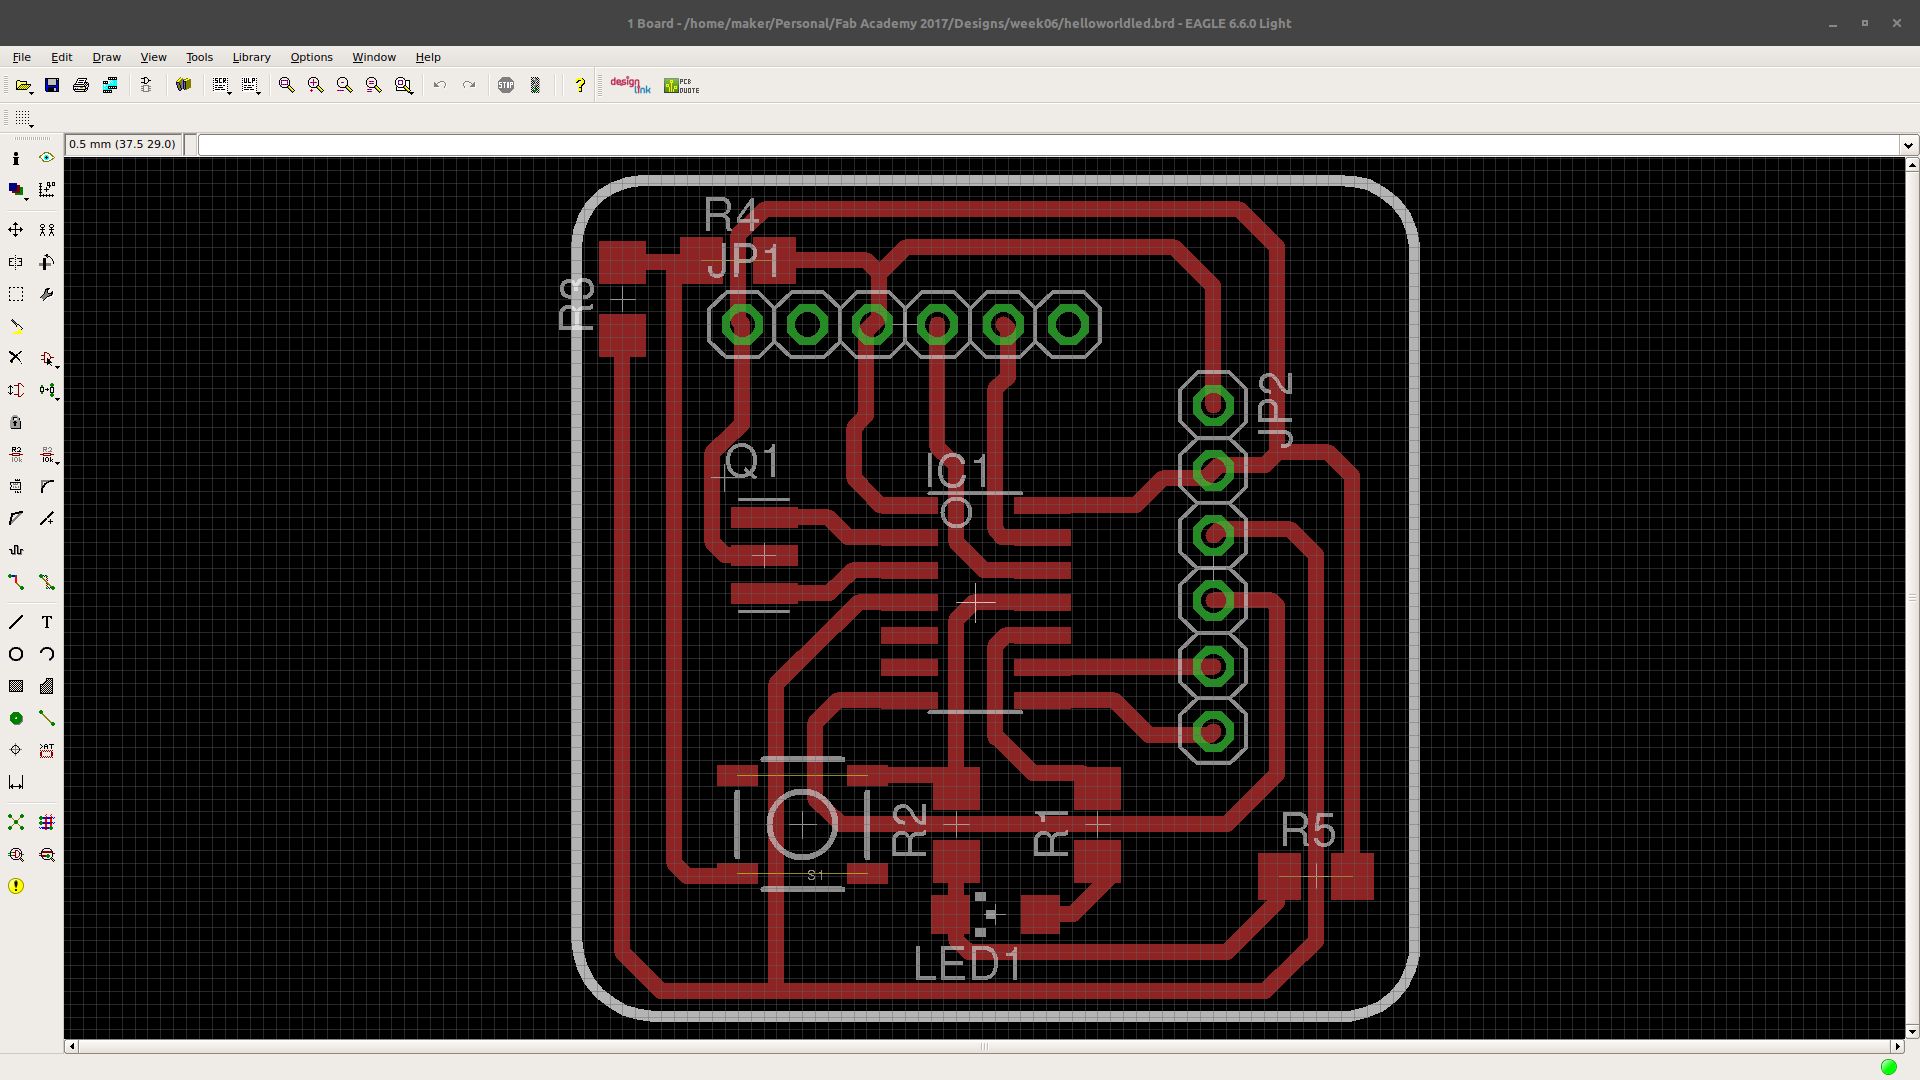Image resolution: width=1920 pixels, height=1080 pixels.
Task: Redraw the screen with magnifier icon
Action: click(x=374, y=86)
